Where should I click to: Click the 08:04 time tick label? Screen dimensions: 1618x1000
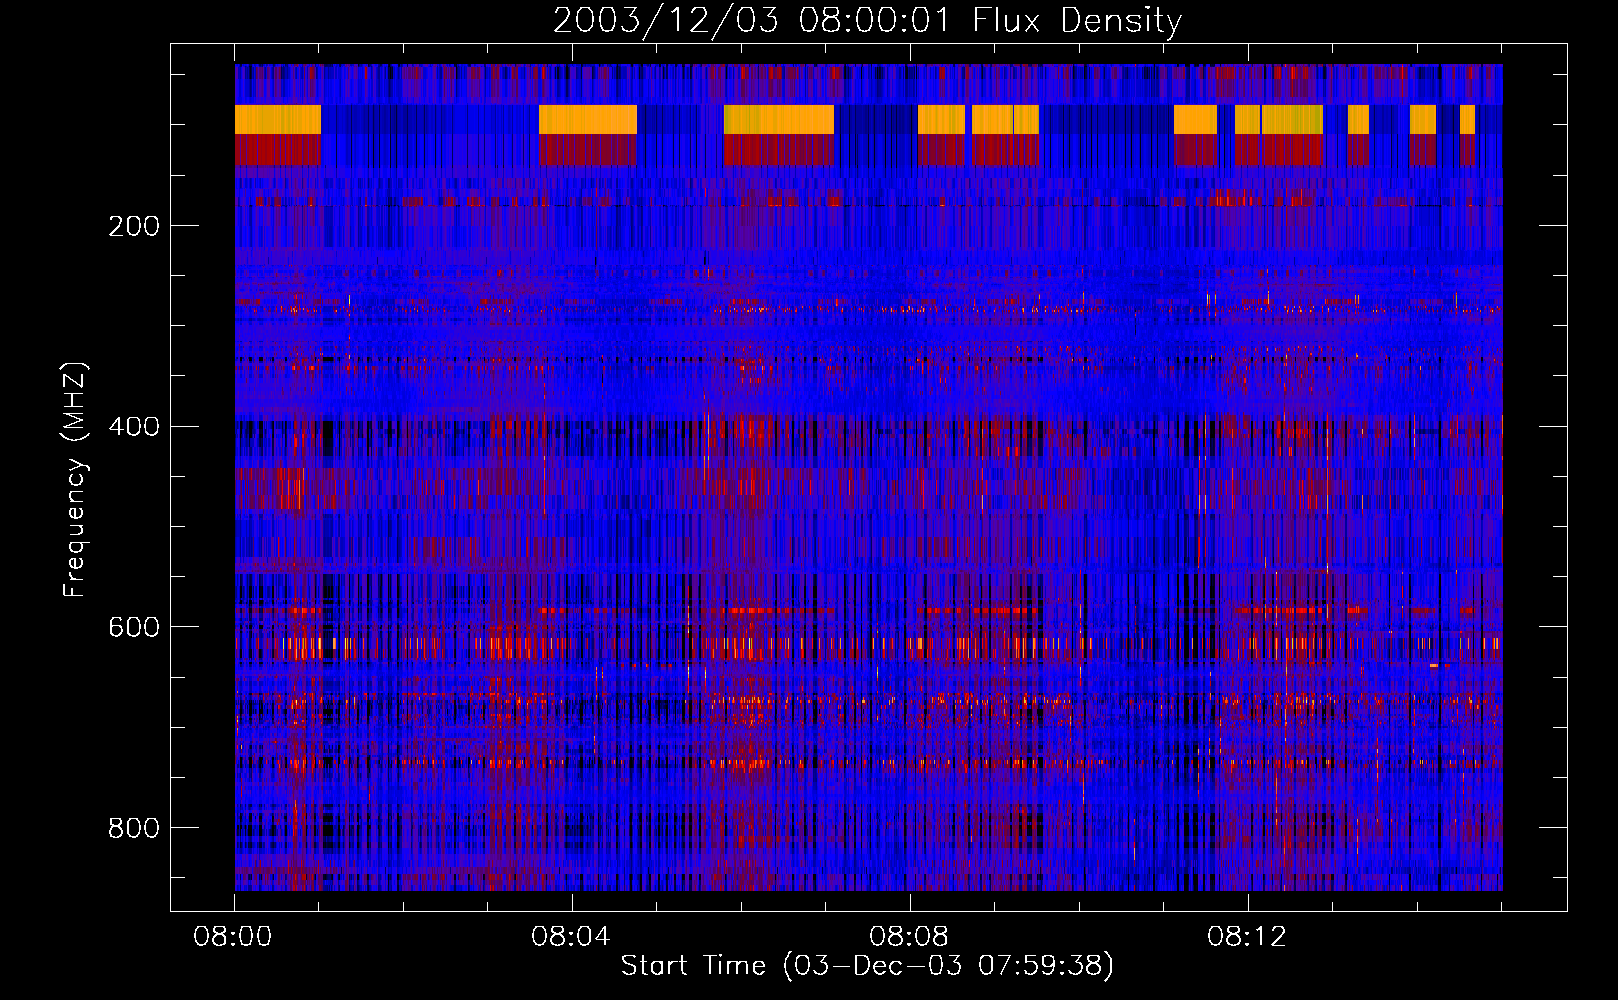pos(571,937)
